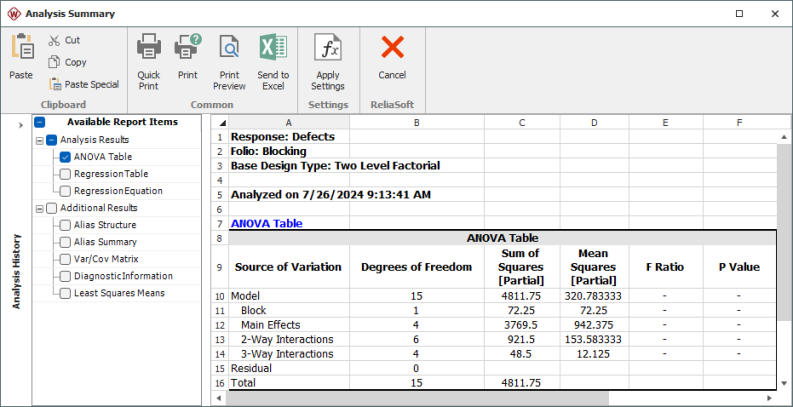Collapse the Additional Results tree node

point(39,208)
